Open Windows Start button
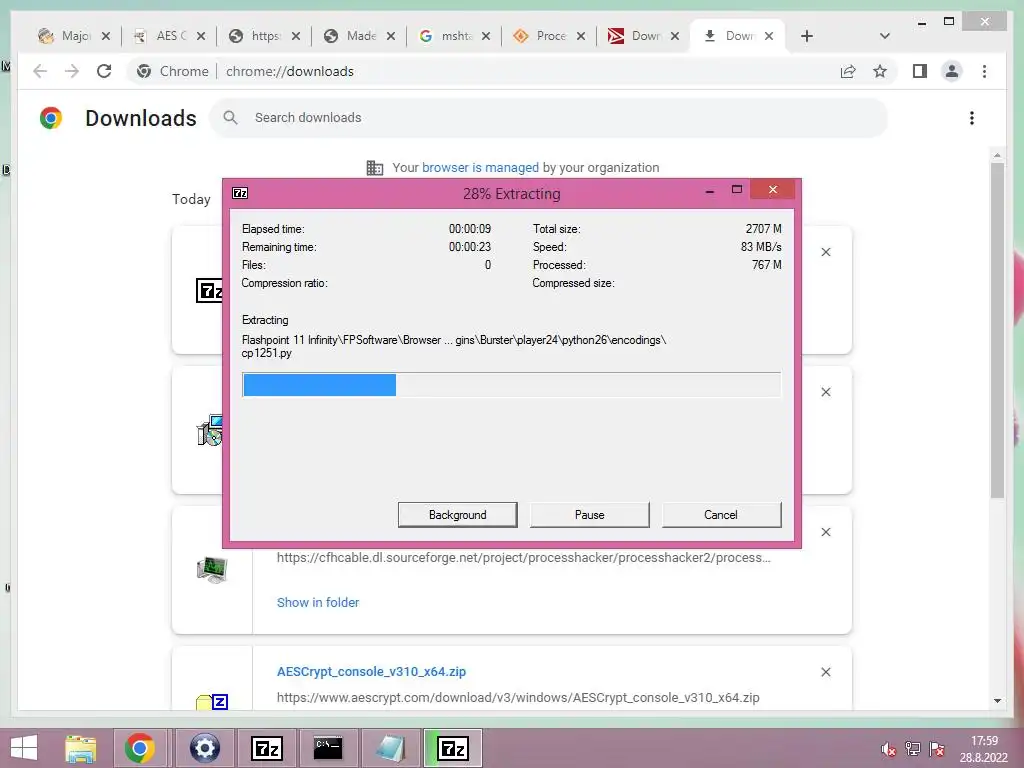 tap(24, 748)
